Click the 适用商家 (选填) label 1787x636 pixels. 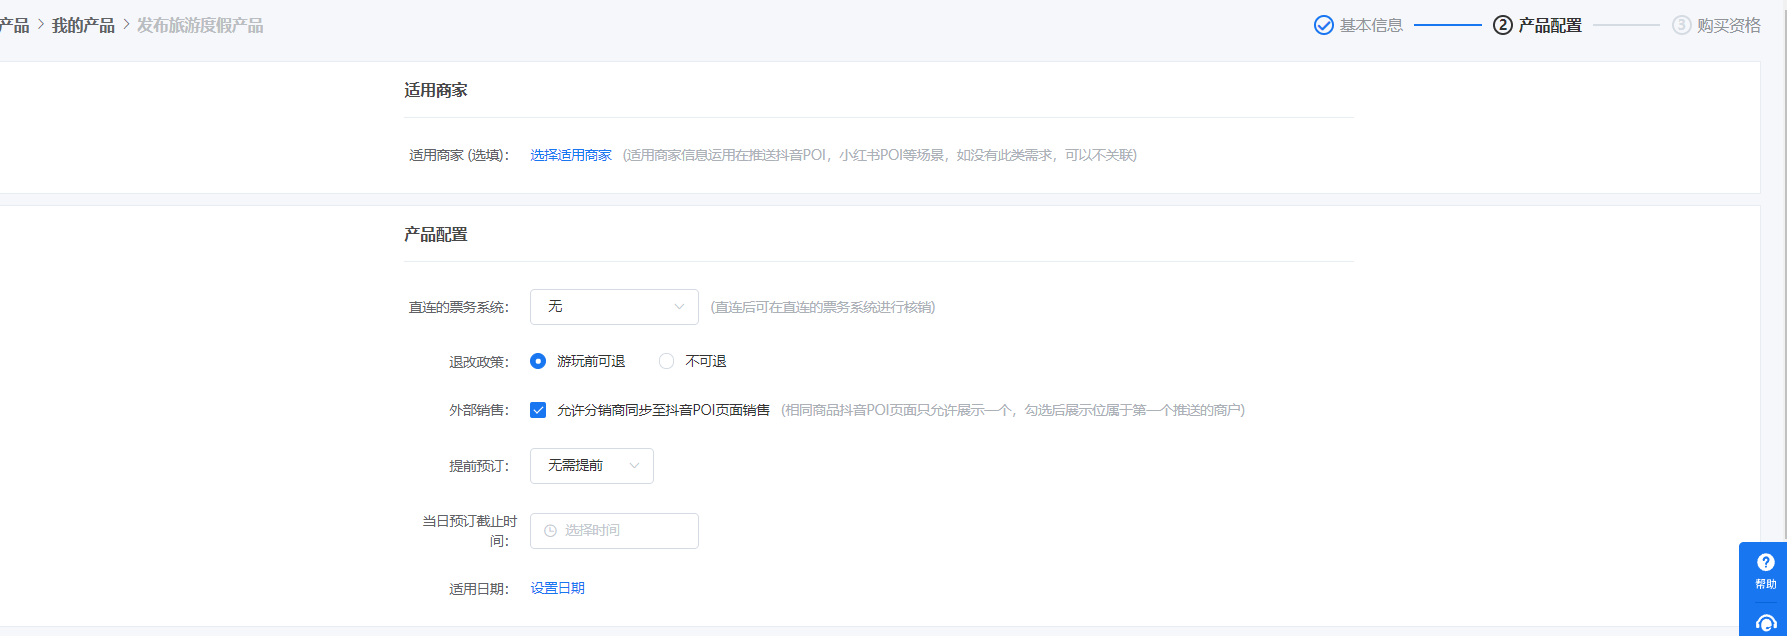[459, 155]
